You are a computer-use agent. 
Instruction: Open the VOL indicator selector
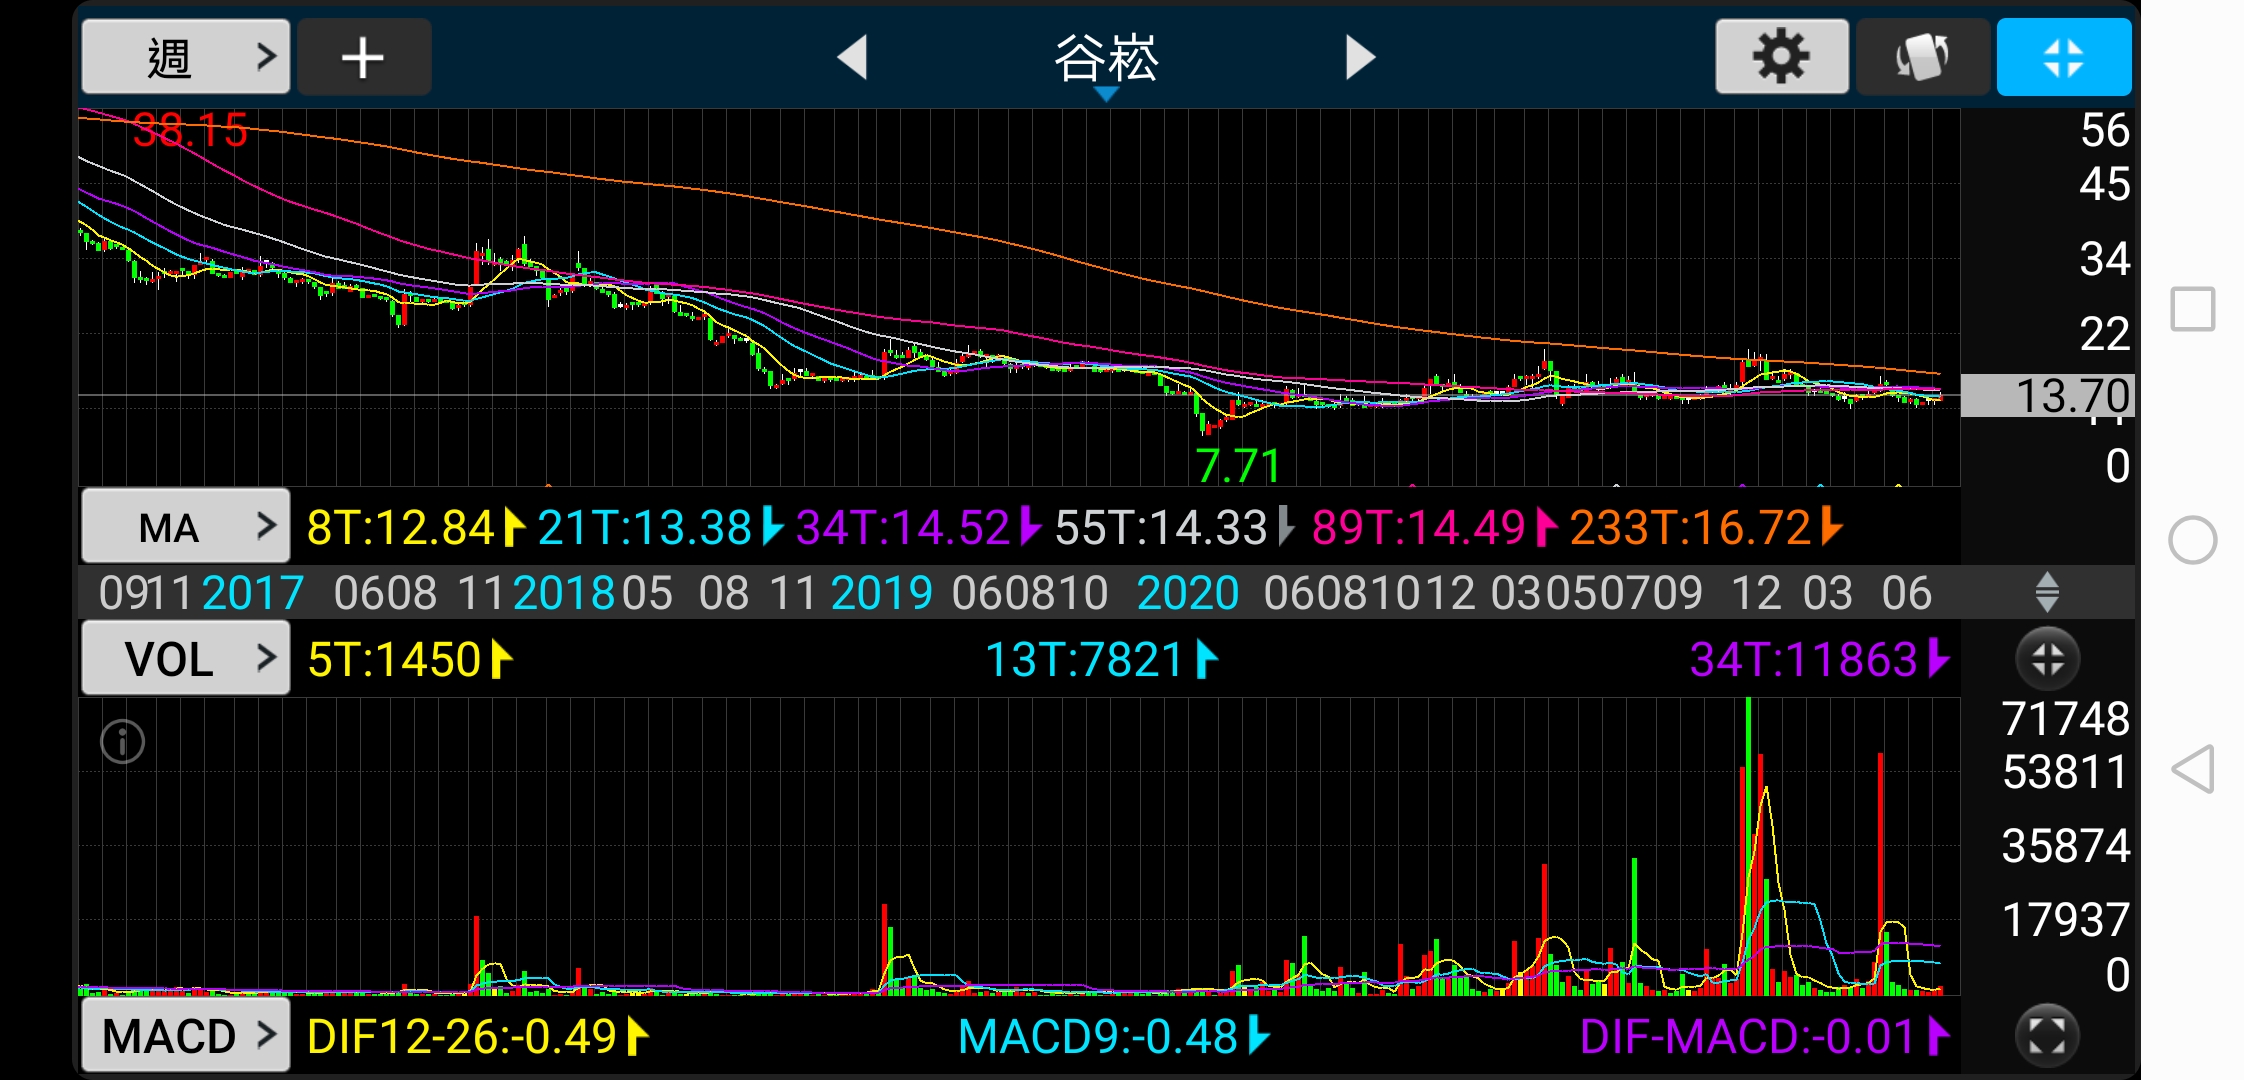pyautogui.click(x=186, y=658)
